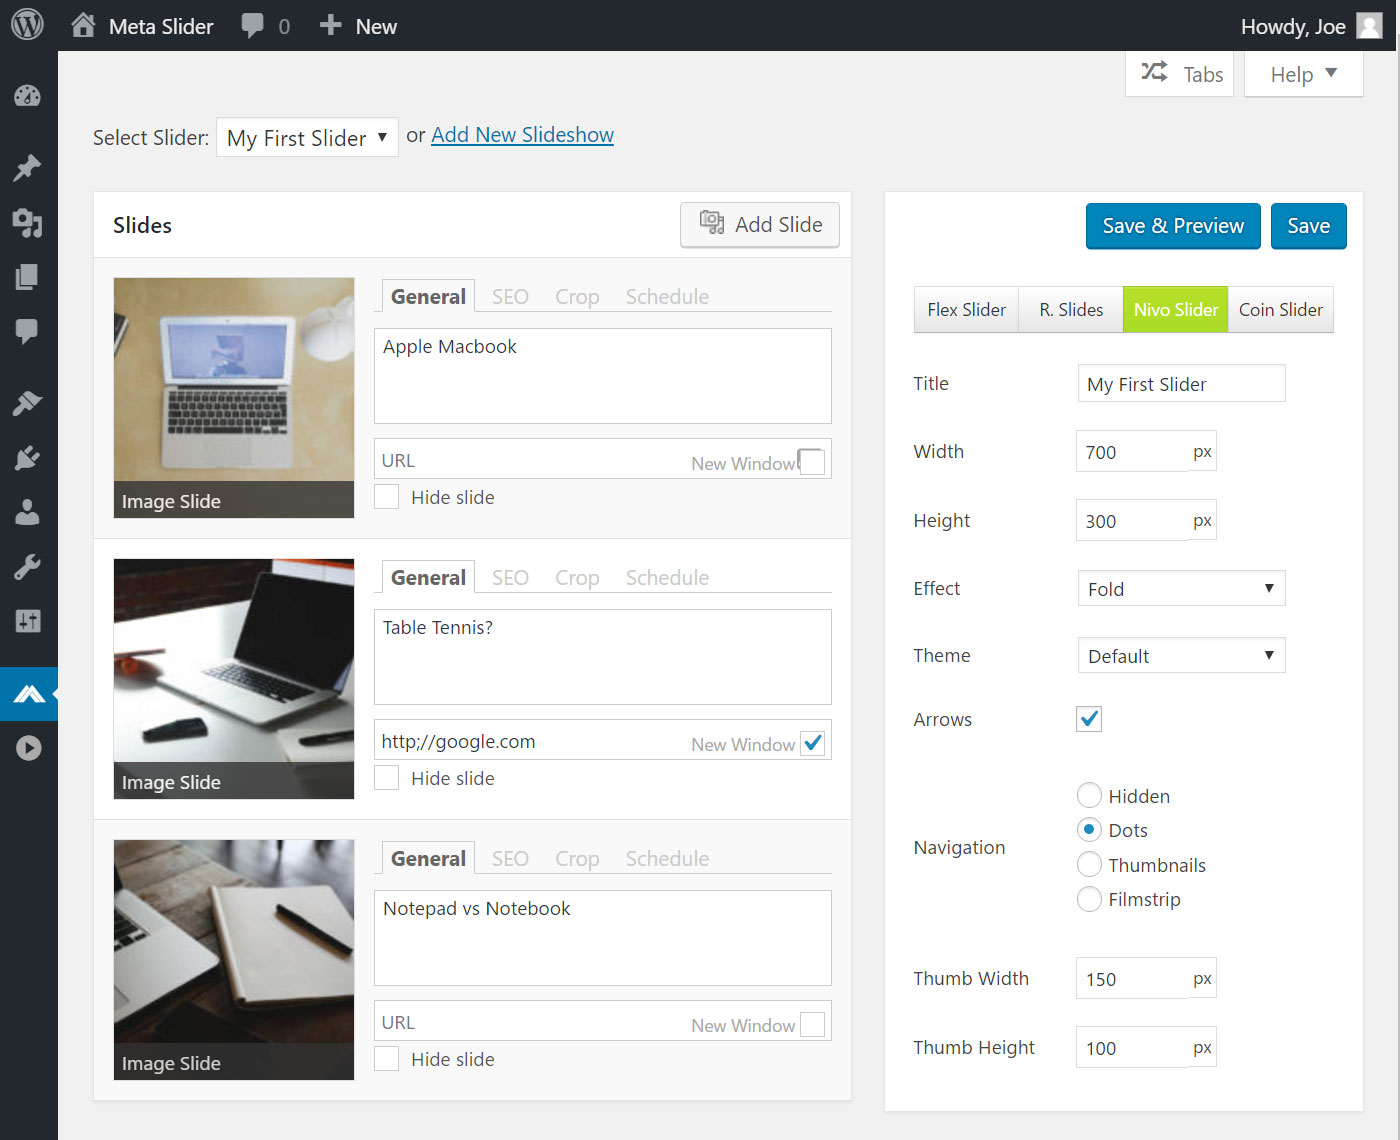Open General tab of Table Tennis slide
The width and height of the screenshot is (1400, 1140).
tap(428, 578)
